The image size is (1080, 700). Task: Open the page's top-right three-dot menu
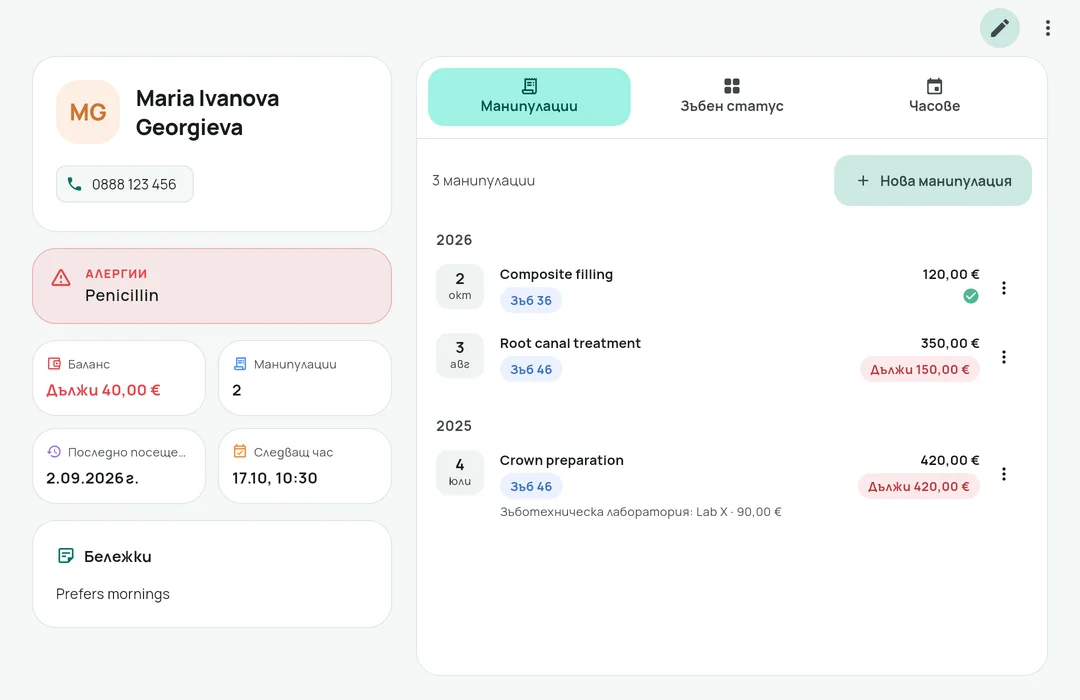[x=1048, y=28]
